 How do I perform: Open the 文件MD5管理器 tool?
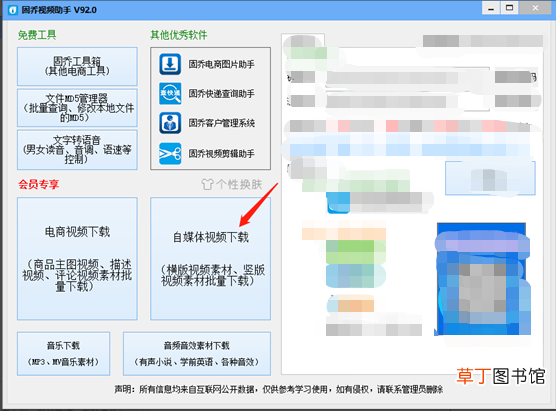(77, 108)
